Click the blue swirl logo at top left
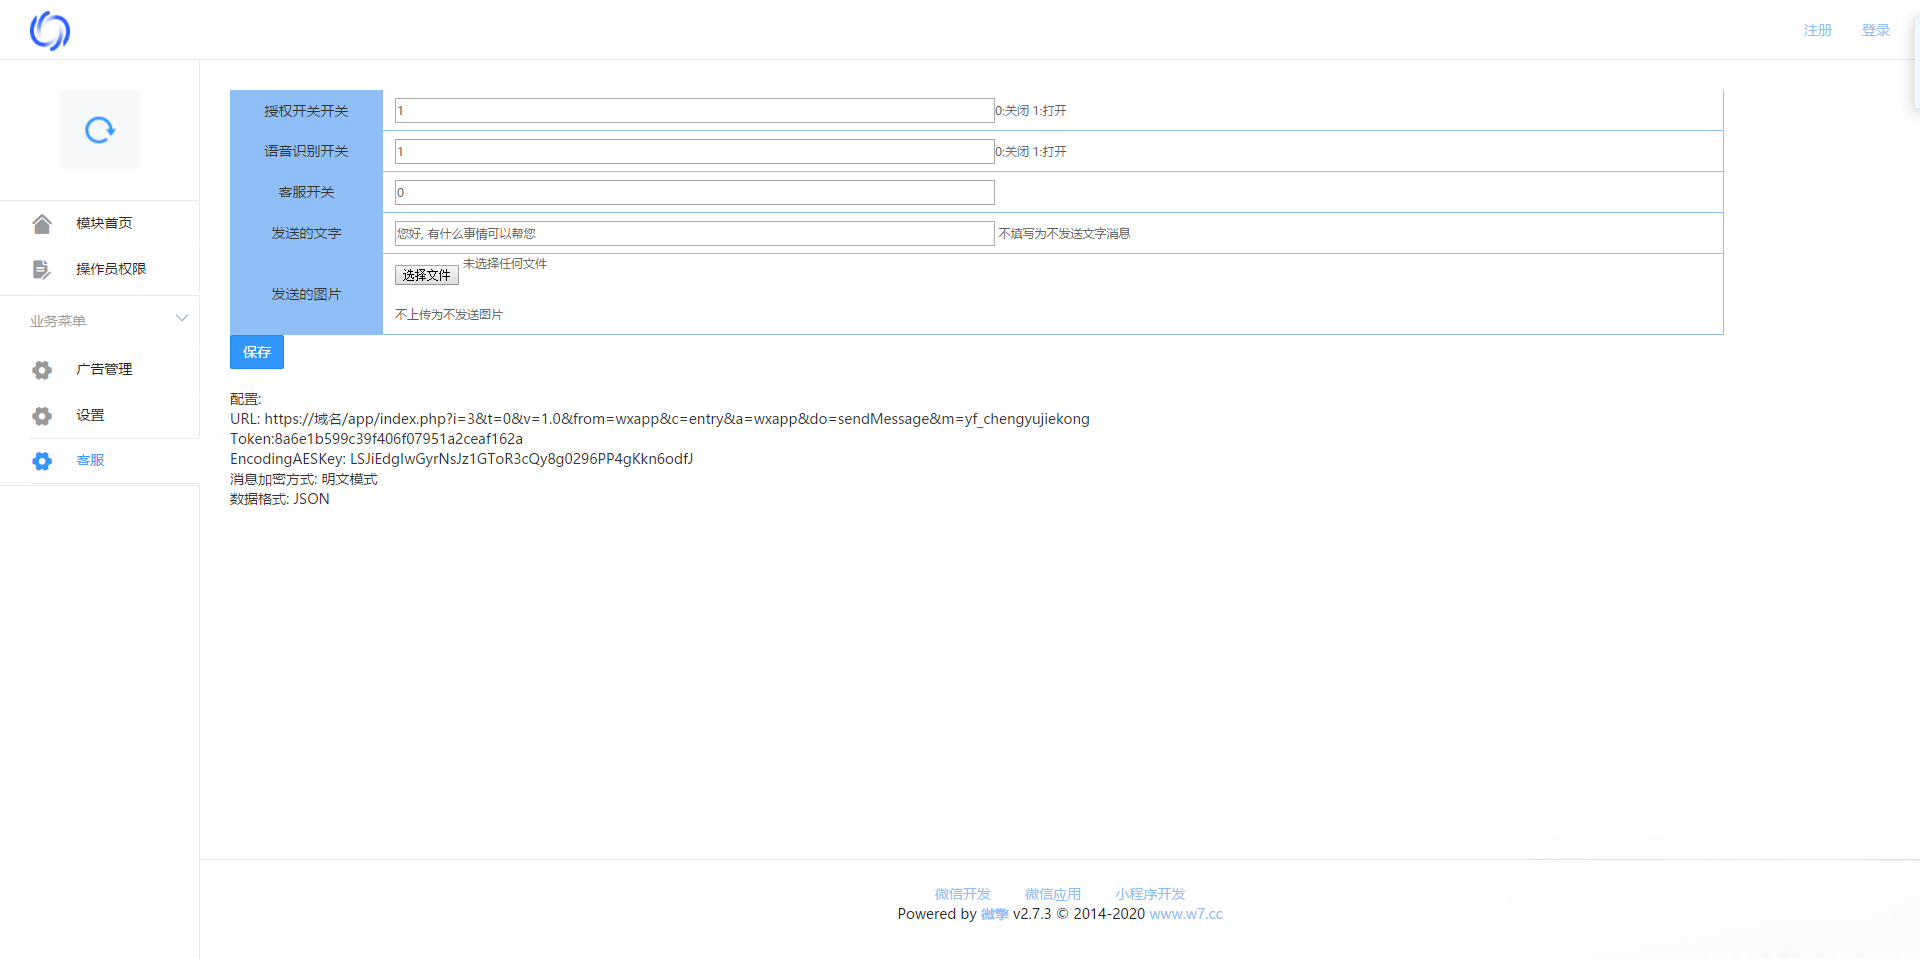Screen dimensions: 1920x959 49,31
